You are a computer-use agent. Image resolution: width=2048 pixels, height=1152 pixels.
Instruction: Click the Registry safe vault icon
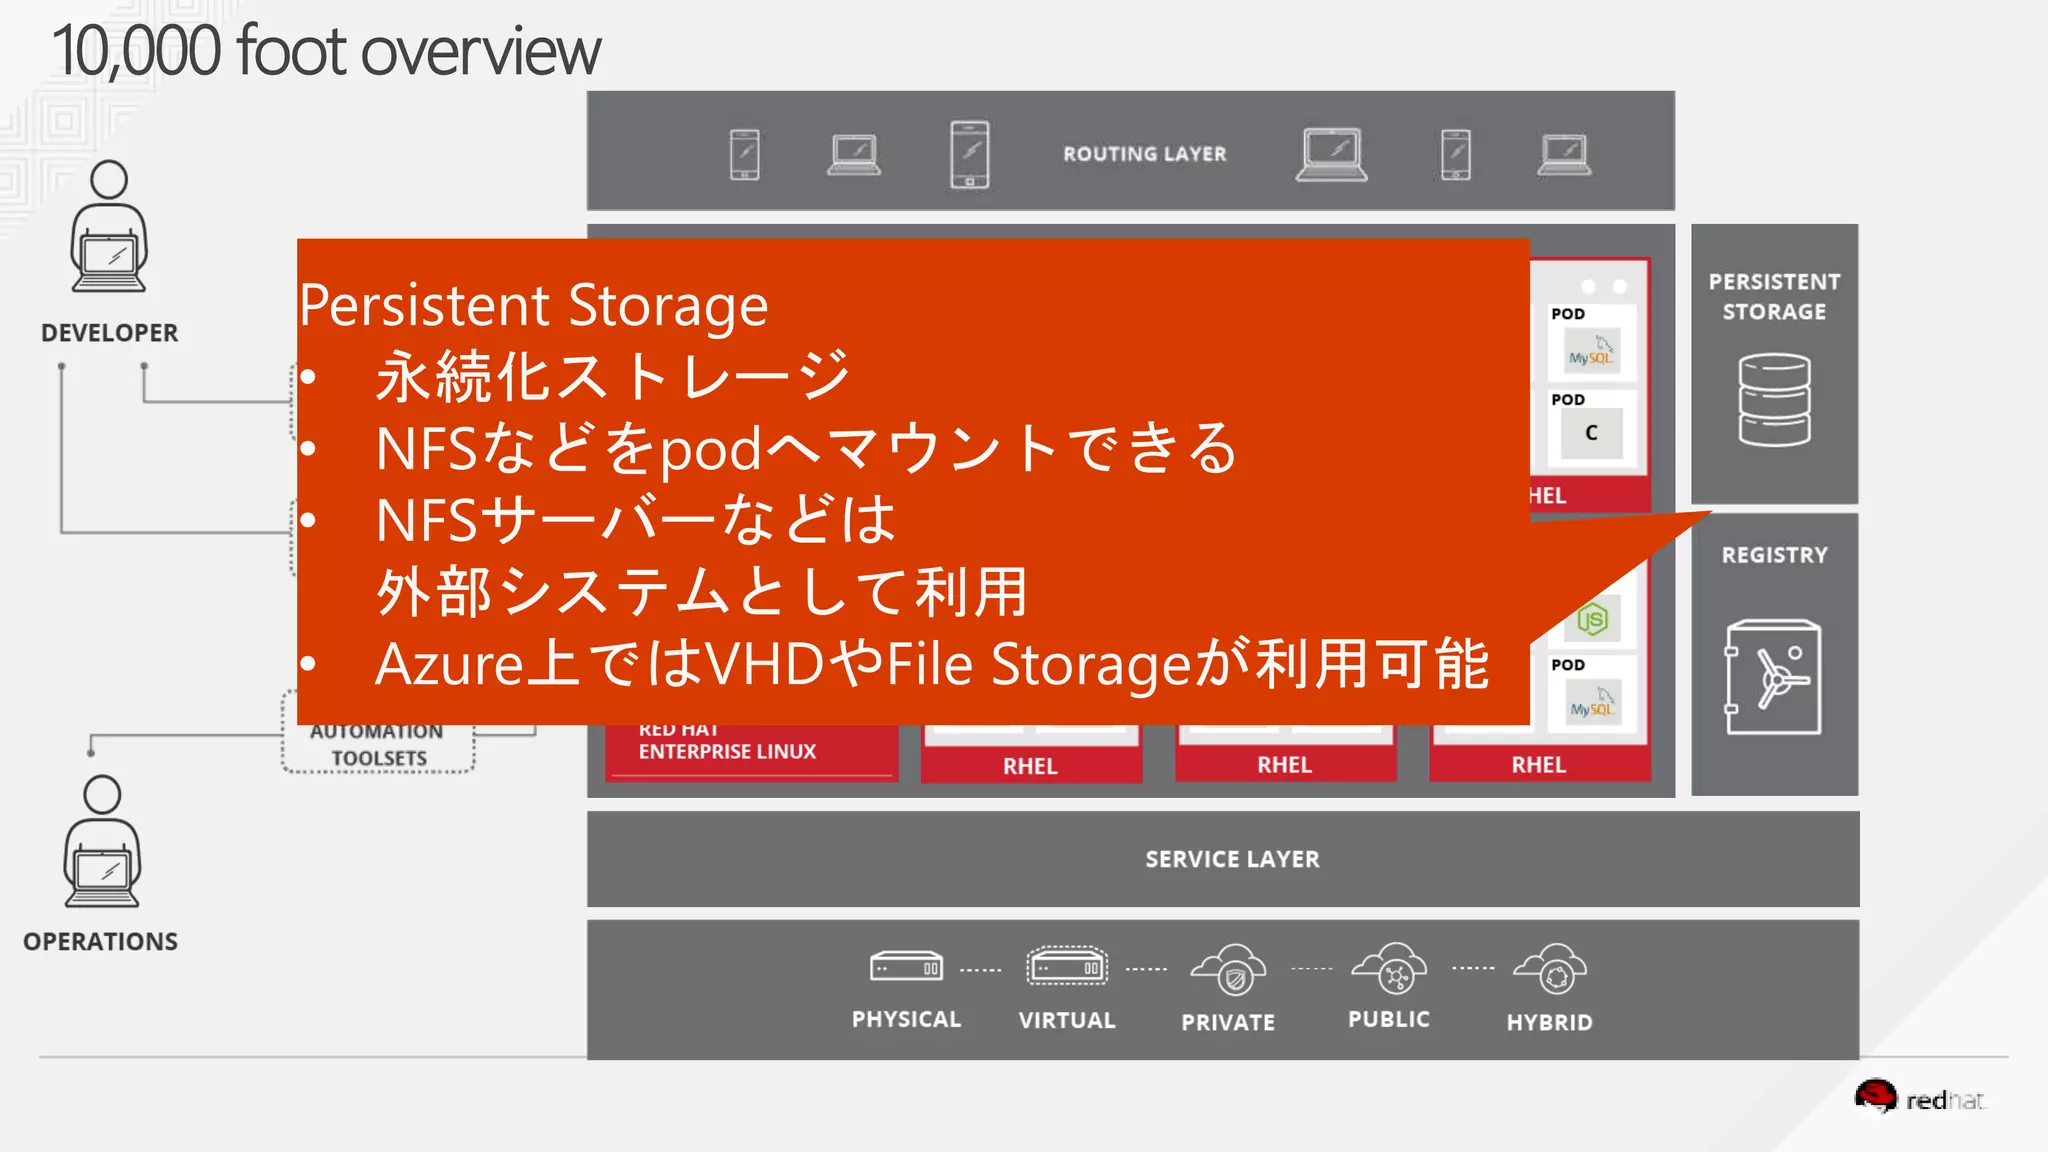[1773, 677]
